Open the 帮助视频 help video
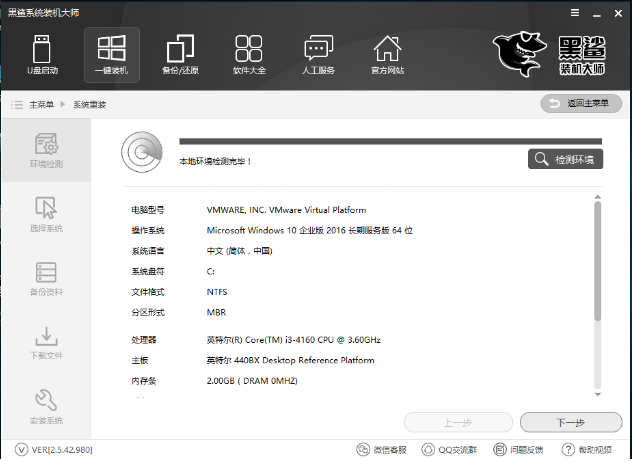This screenshot has height=462, width=632. pyautogui.click(x=587, y=450)
